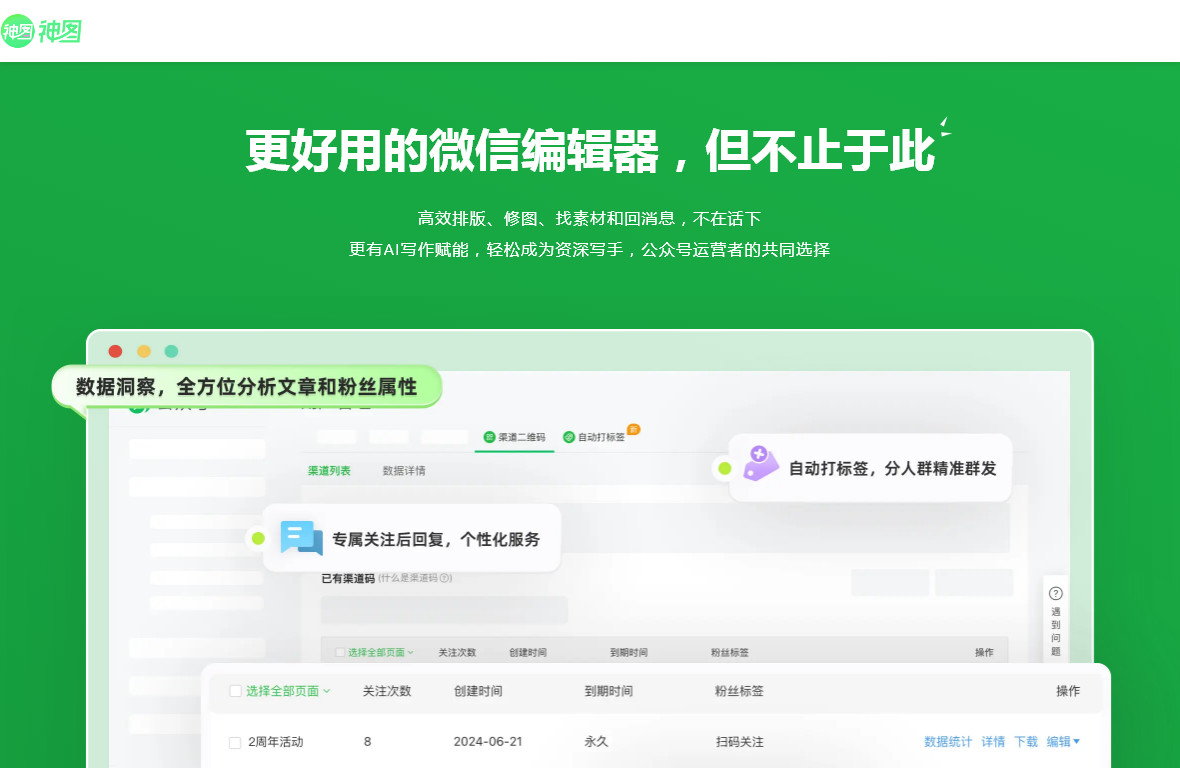Click the 粉丝标签 column header in front table

click(x=739, y=691)
